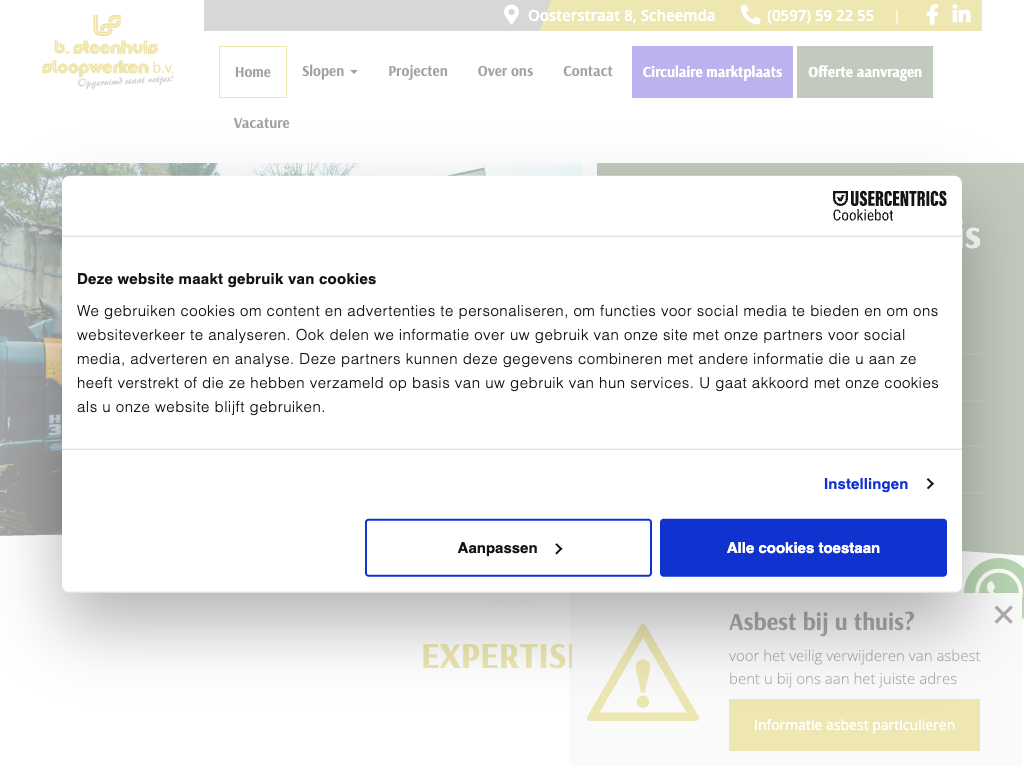Allow all cookies with Alle cookies toestaan

(x=803, y=548)
